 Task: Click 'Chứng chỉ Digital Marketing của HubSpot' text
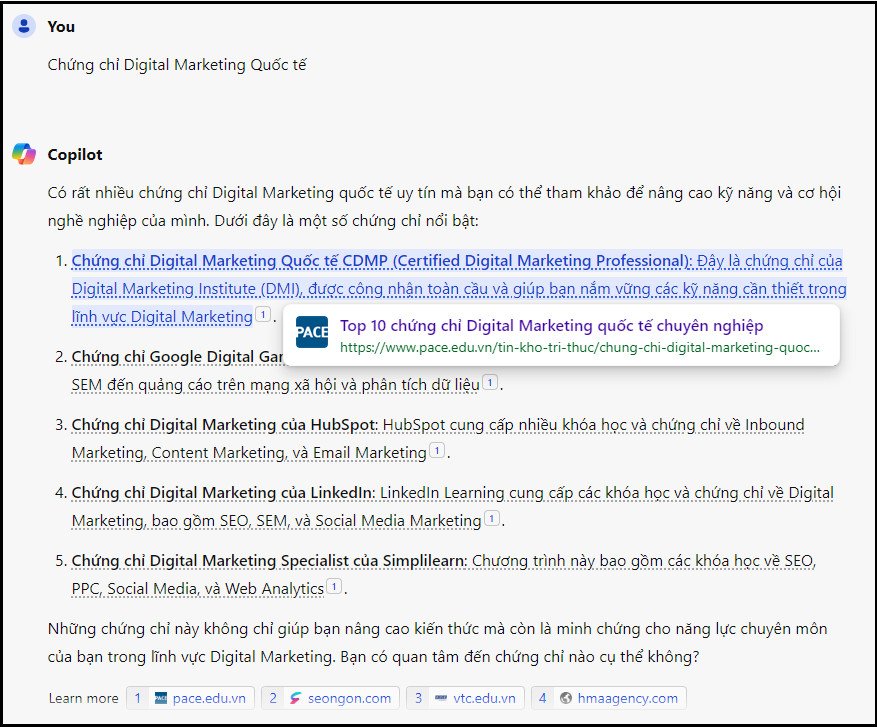pos(225,425)
